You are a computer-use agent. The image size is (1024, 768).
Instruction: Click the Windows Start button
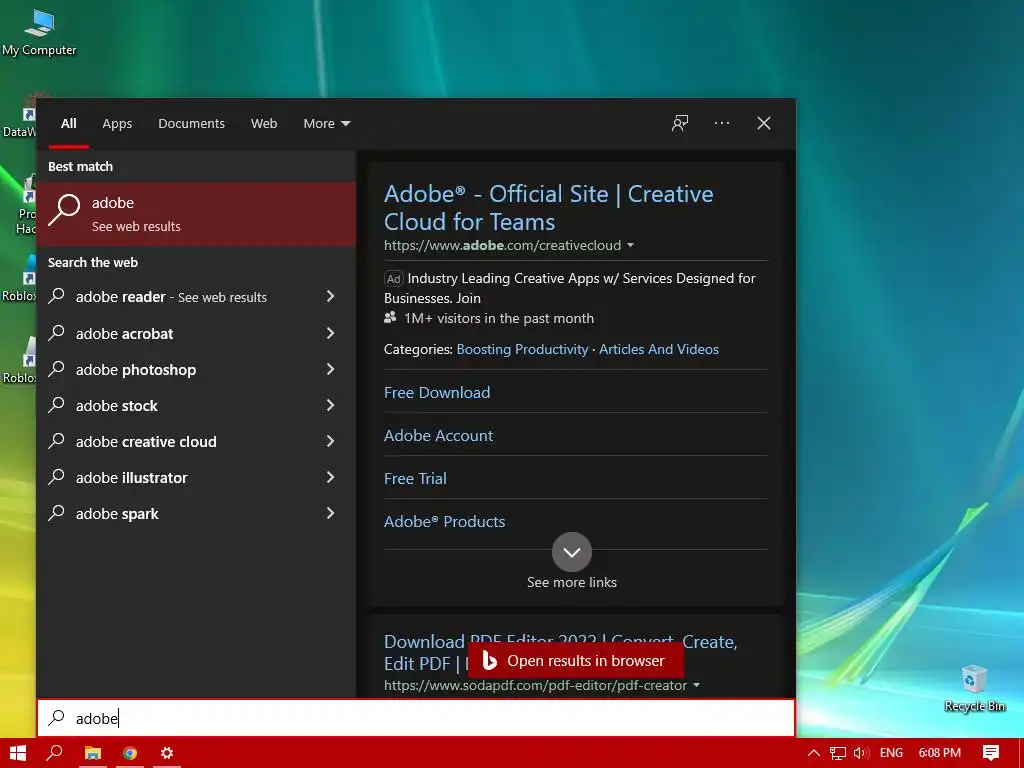(x=18, y=753)
